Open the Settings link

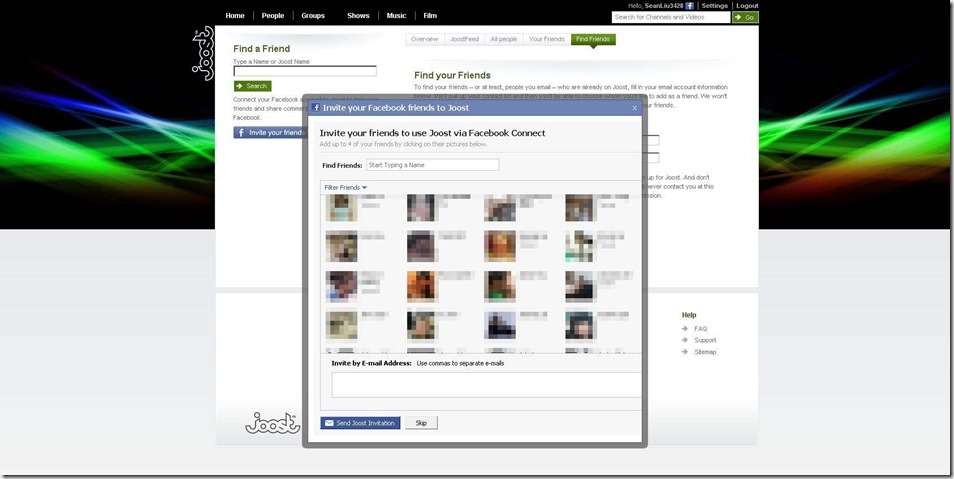point(714,5)
